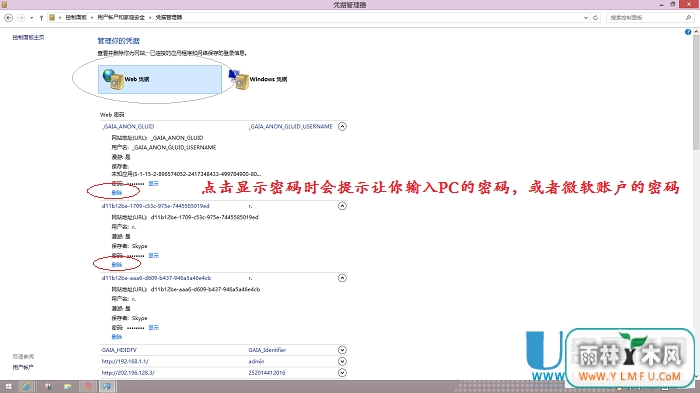Open Control Panel Home link in sidebar
This screenshot has width=700, height=393.
(x=28, y=38)
